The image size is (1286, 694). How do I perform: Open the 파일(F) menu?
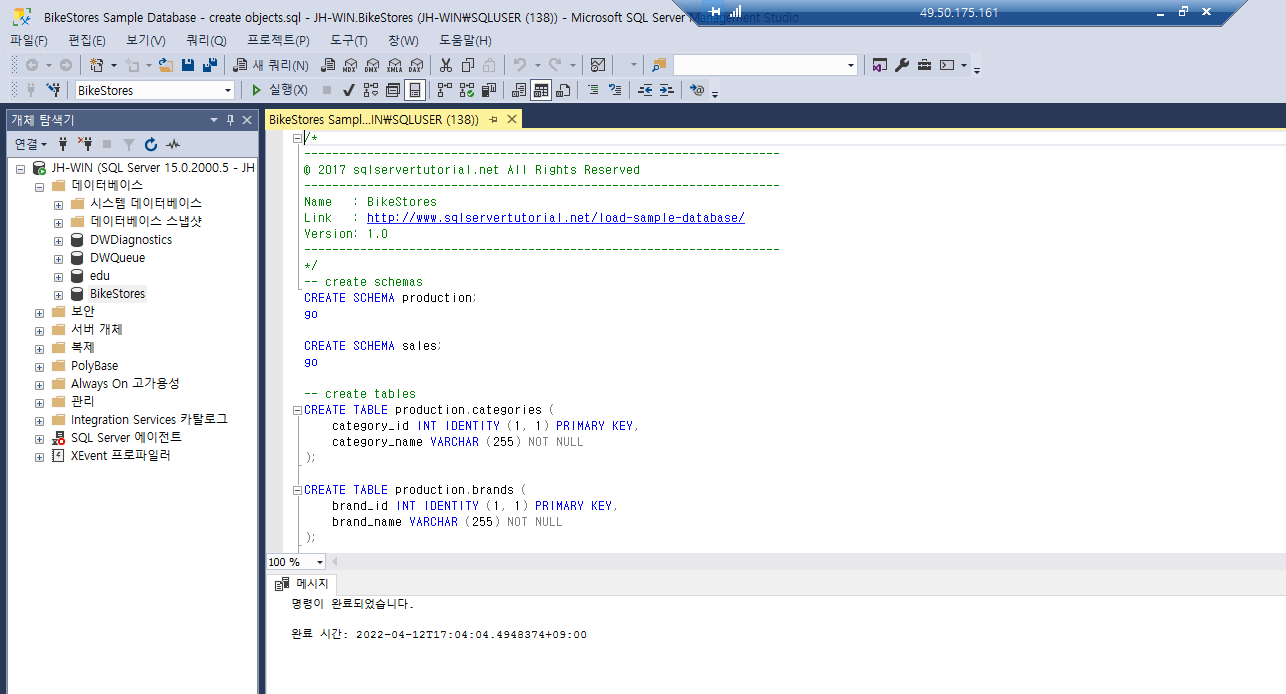point(29,40)
